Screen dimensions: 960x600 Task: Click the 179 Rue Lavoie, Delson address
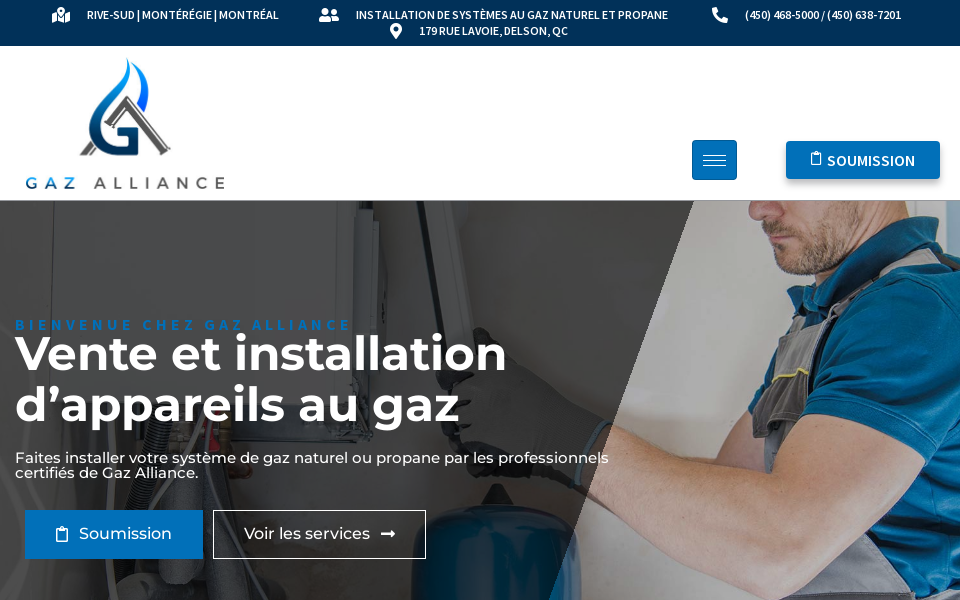click(x=493, y=31)
